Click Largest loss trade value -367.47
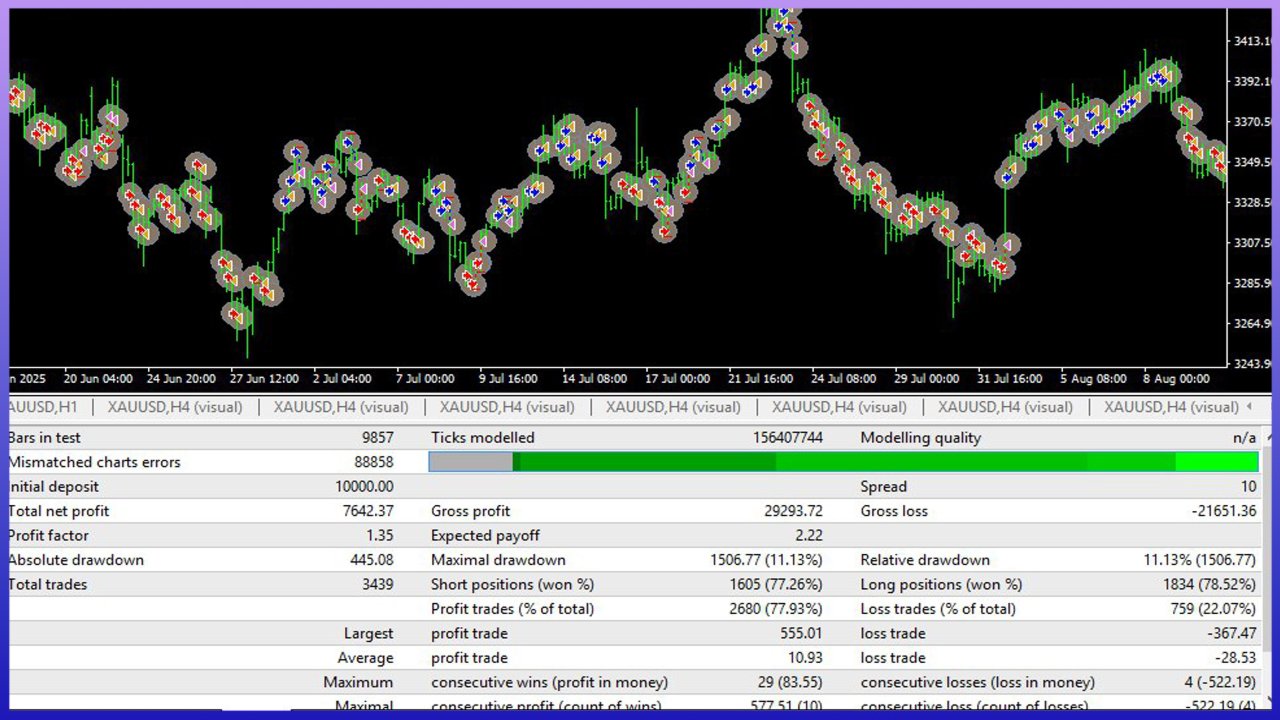 point(1232,634)
